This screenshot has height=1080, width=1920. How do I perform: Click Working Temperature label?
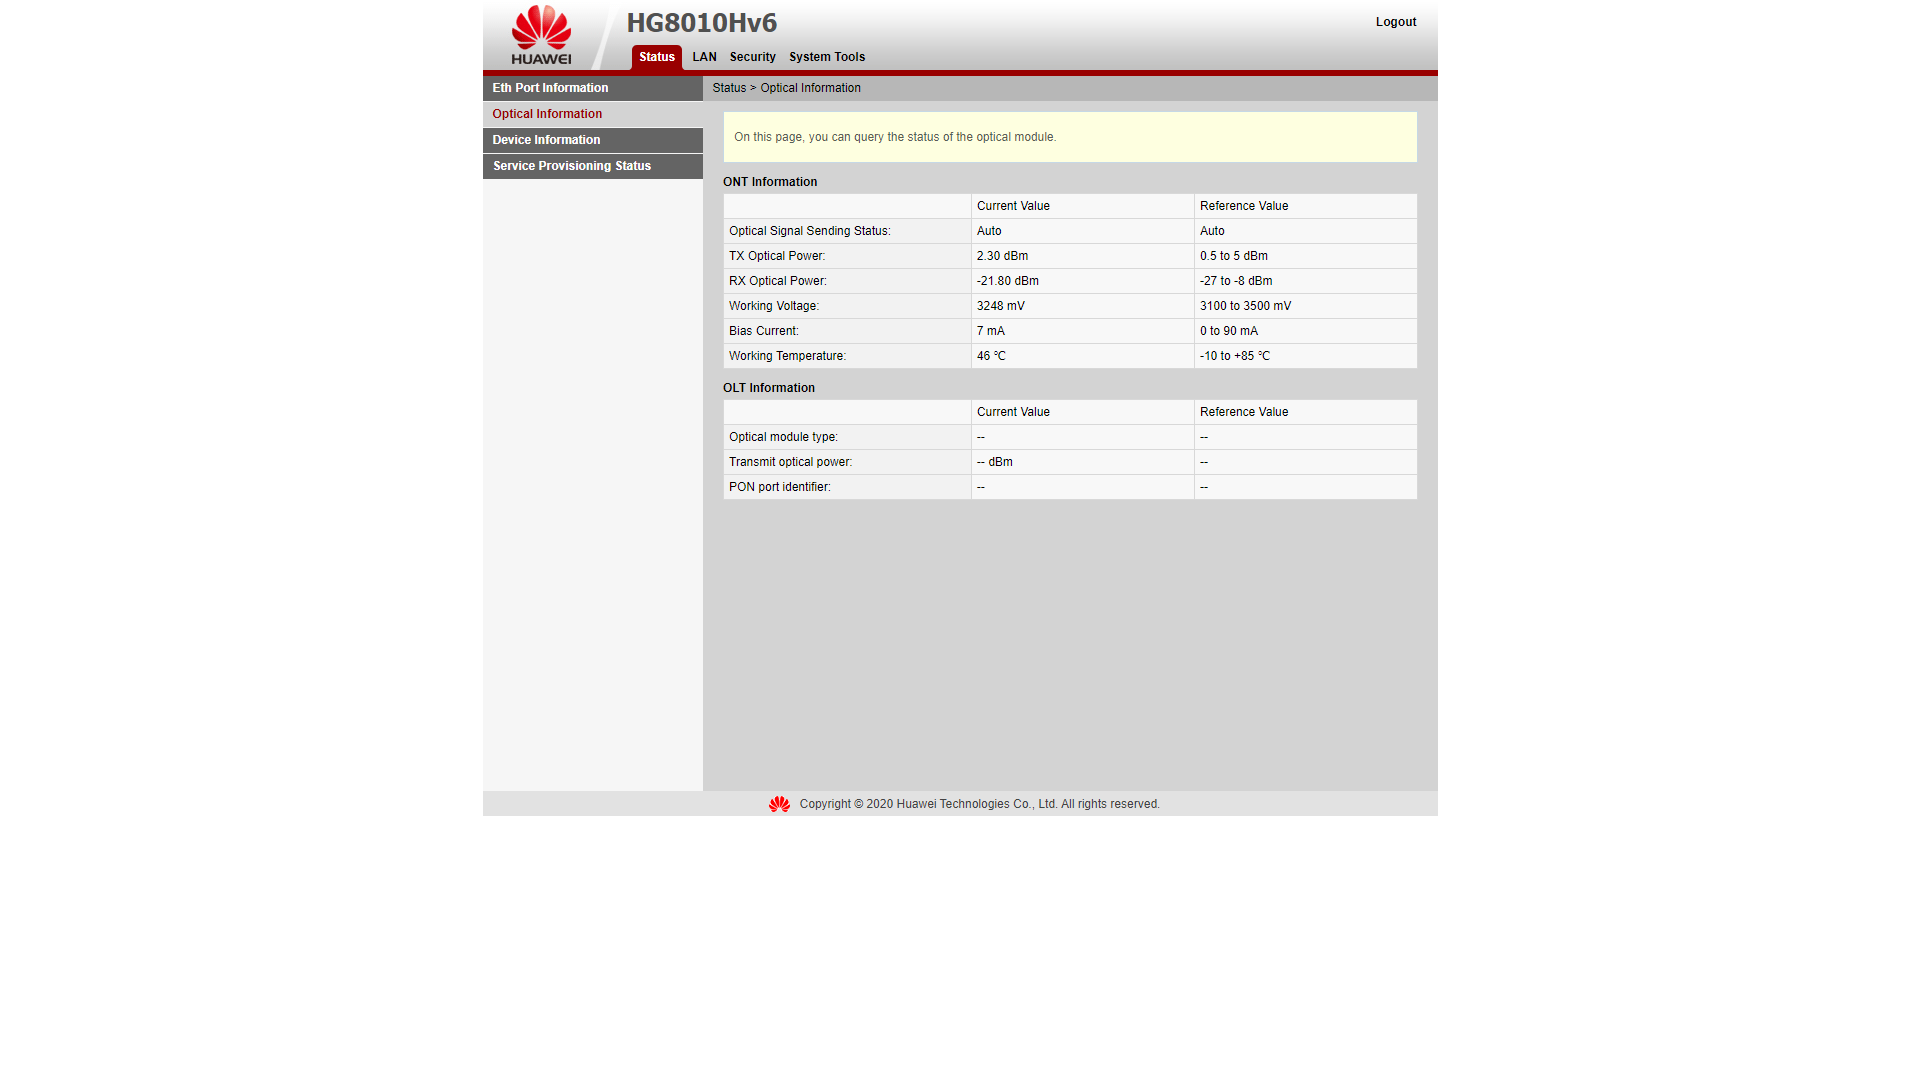787,356
